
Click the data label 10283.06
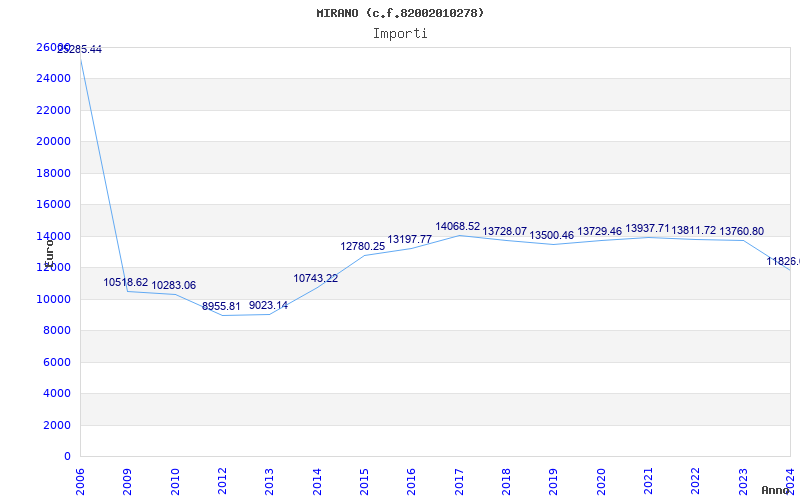173,285
